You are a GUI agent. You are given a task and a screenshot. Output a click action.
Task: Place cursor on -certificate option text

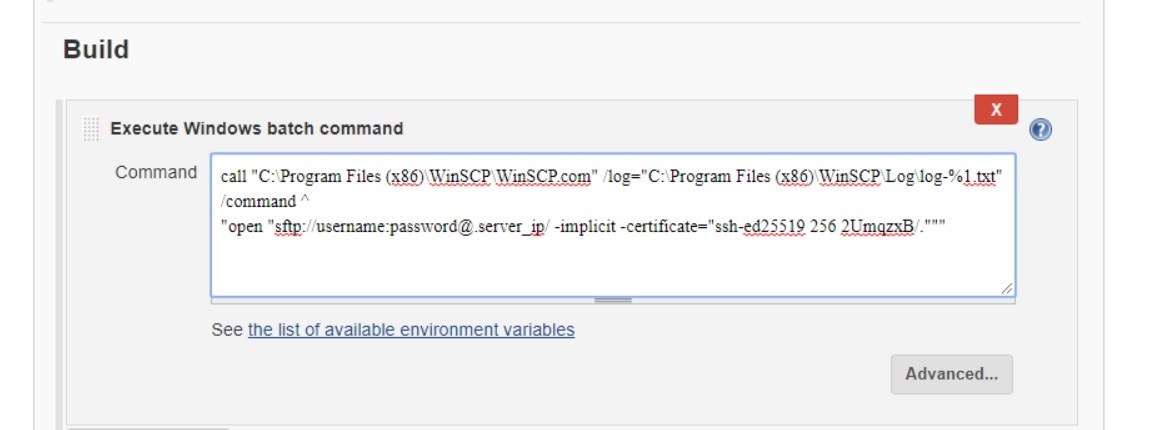pos(654,226)
